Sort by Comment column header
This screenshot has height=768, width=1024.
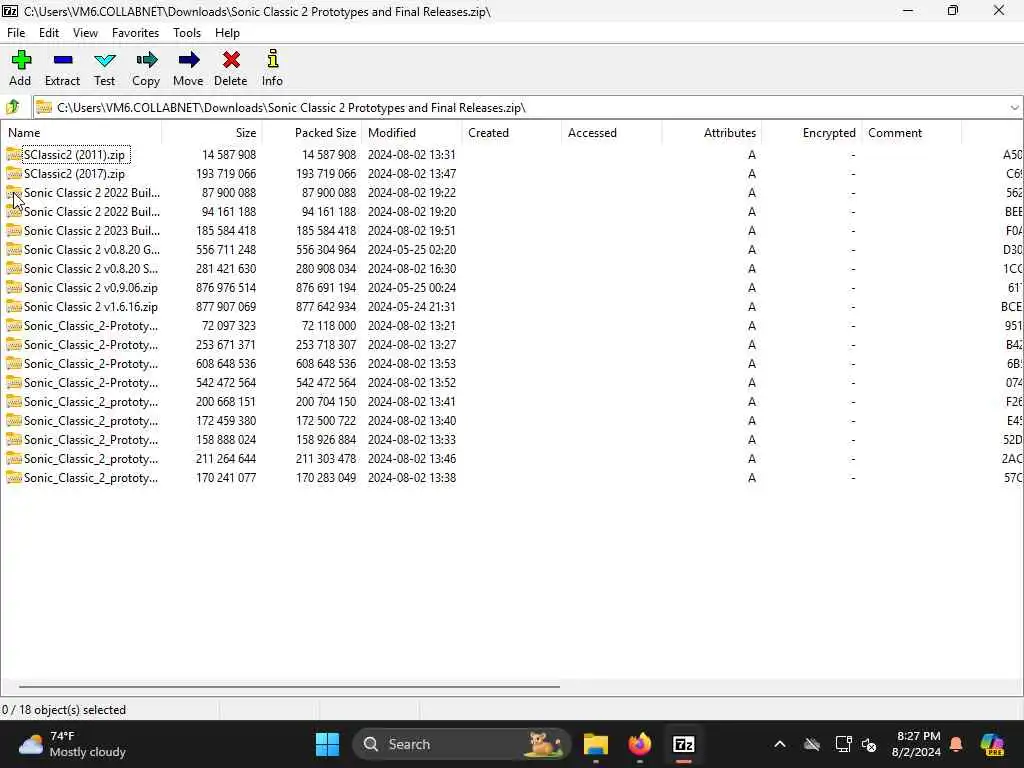[912, 133]
